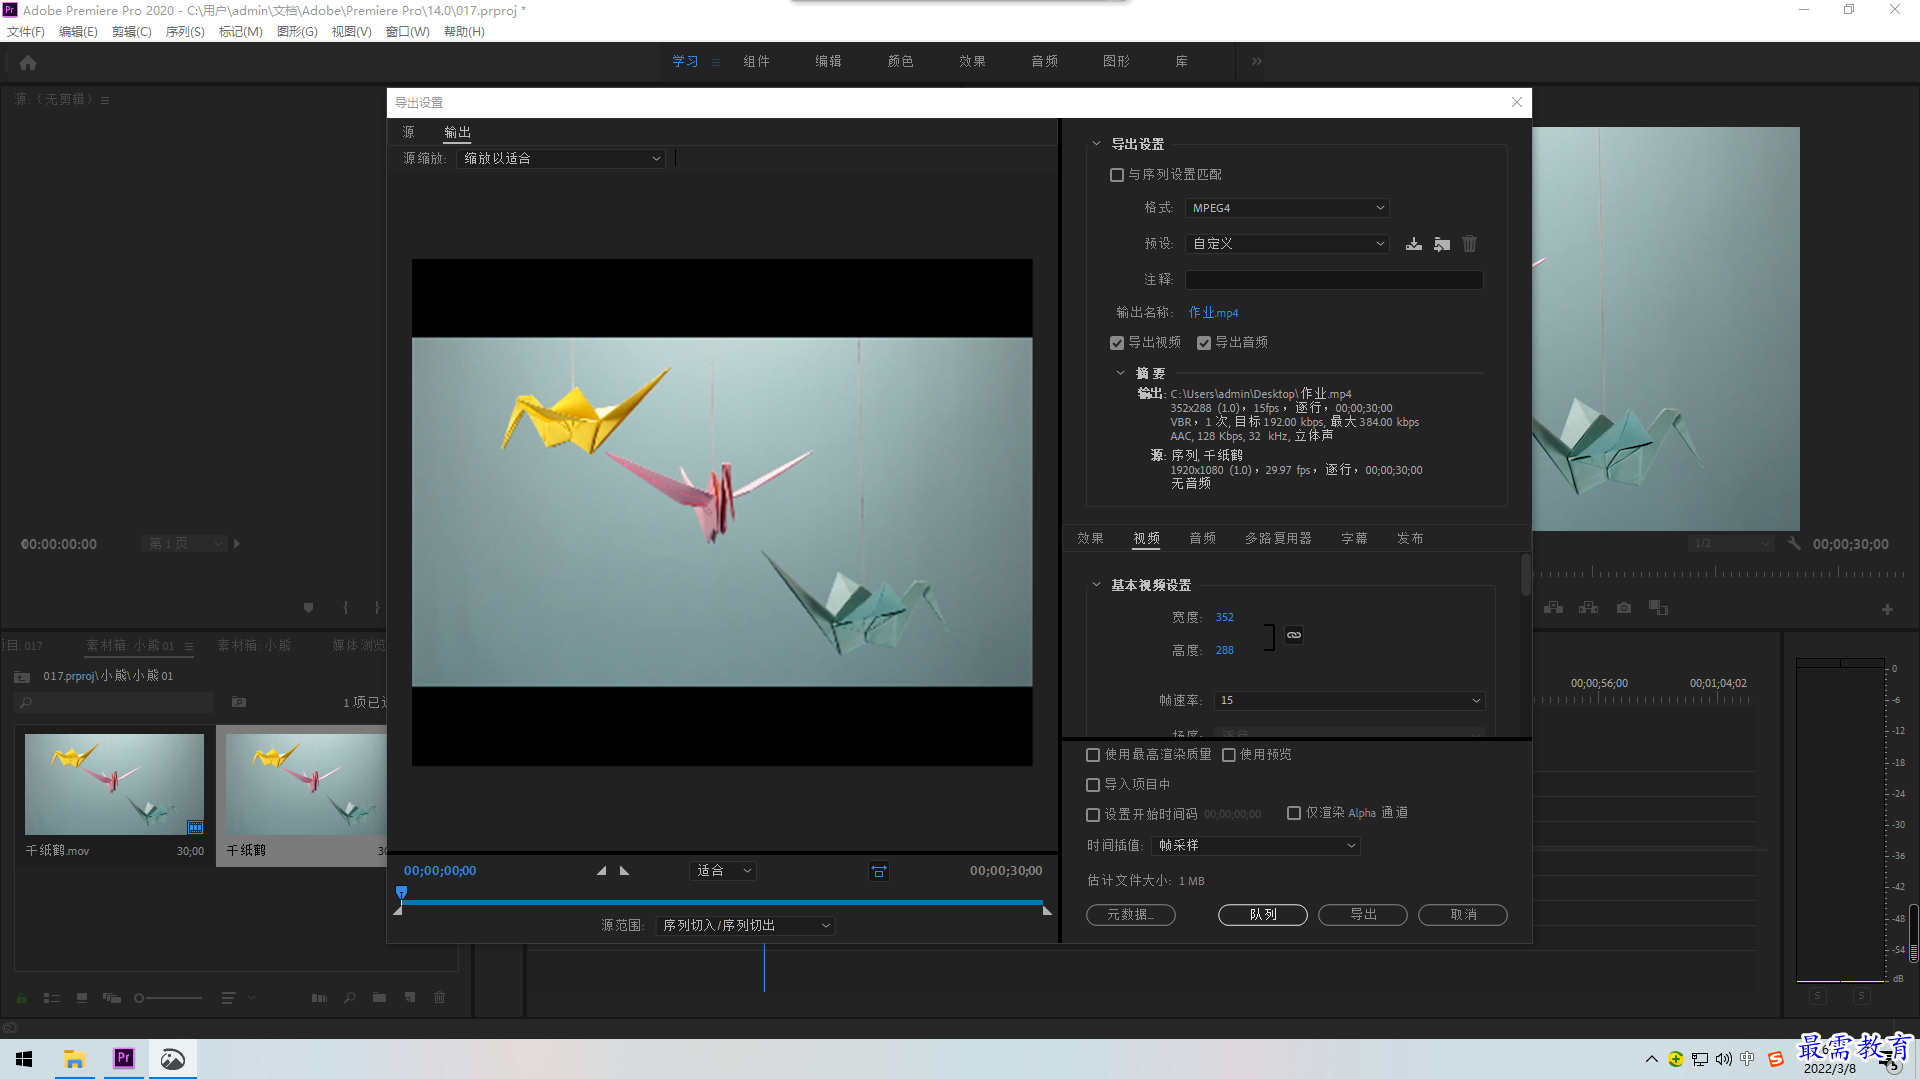
Task: Enable Use Maximum Render Quality checkbox
Action: click(1093, 755)
